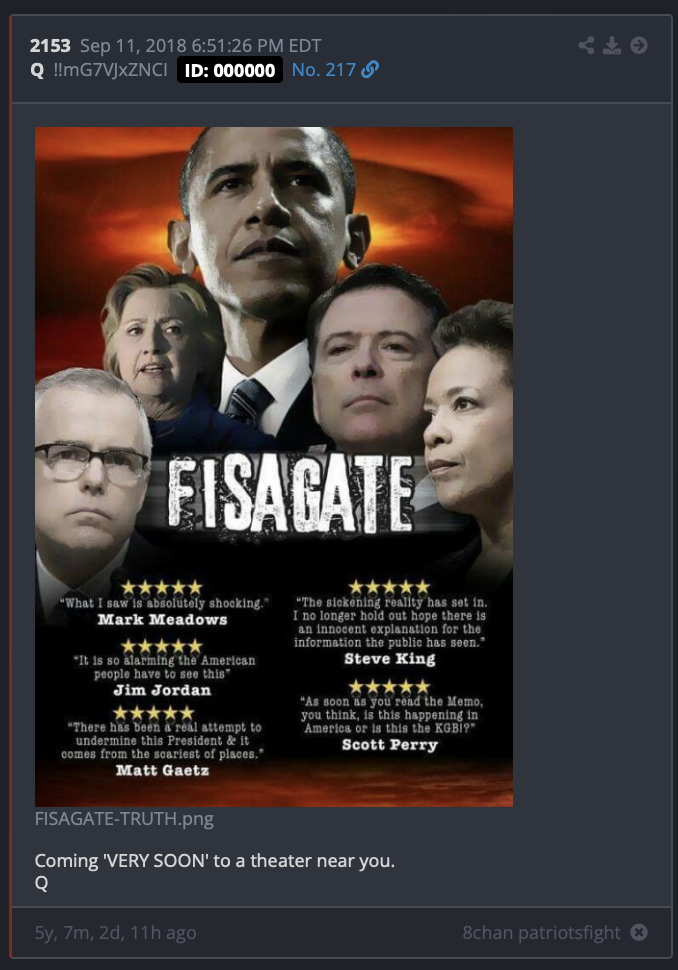The width and height of the screenshot is (678, 970).
Task: Click the Sep 11, 2018 timestamp
Action: [x=200, y=46]
